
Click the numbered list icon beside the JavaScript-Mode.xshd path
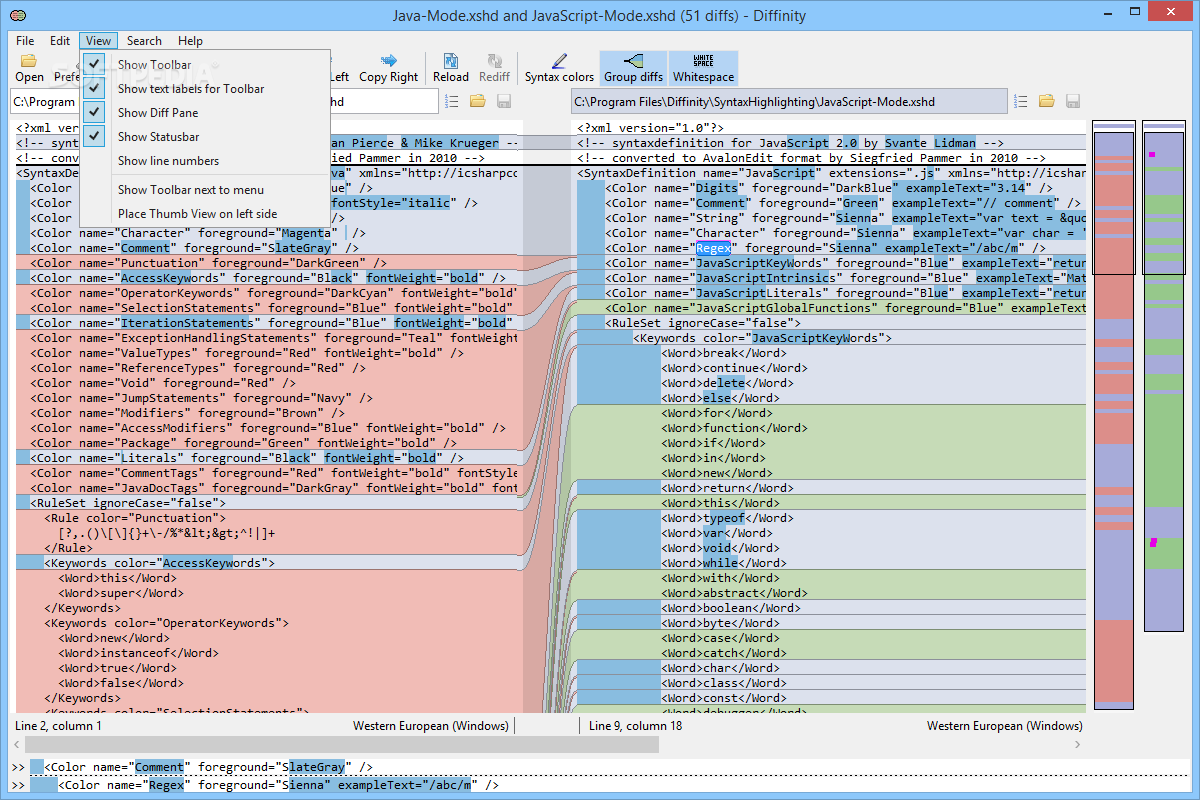click(x=1021, y=101)
